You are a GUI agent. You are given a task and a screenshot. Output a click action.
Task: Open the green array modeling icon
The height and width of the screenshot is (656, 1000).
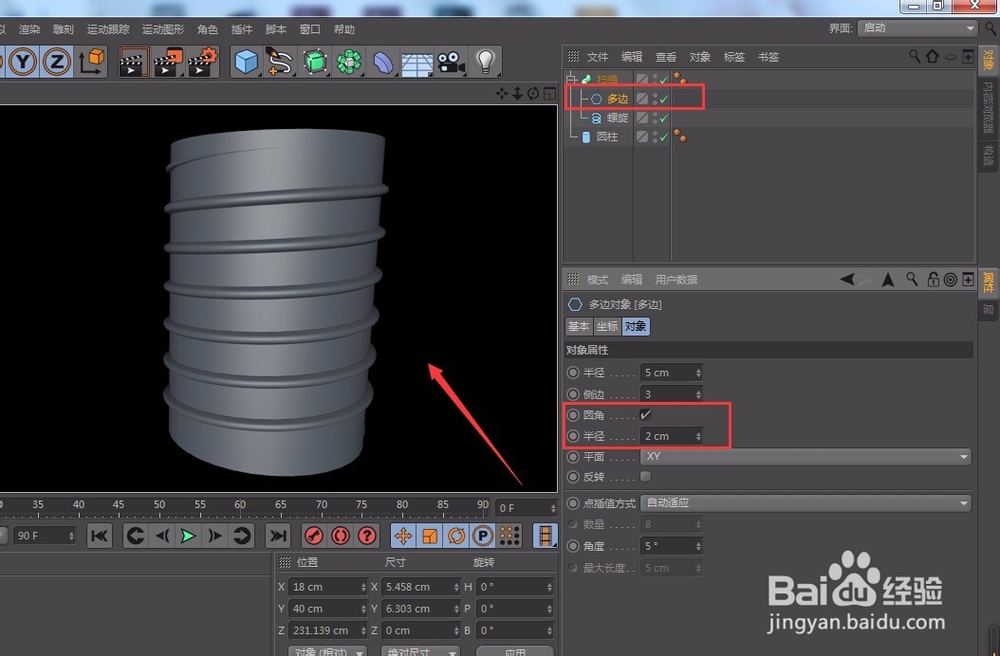click(349, 62)
